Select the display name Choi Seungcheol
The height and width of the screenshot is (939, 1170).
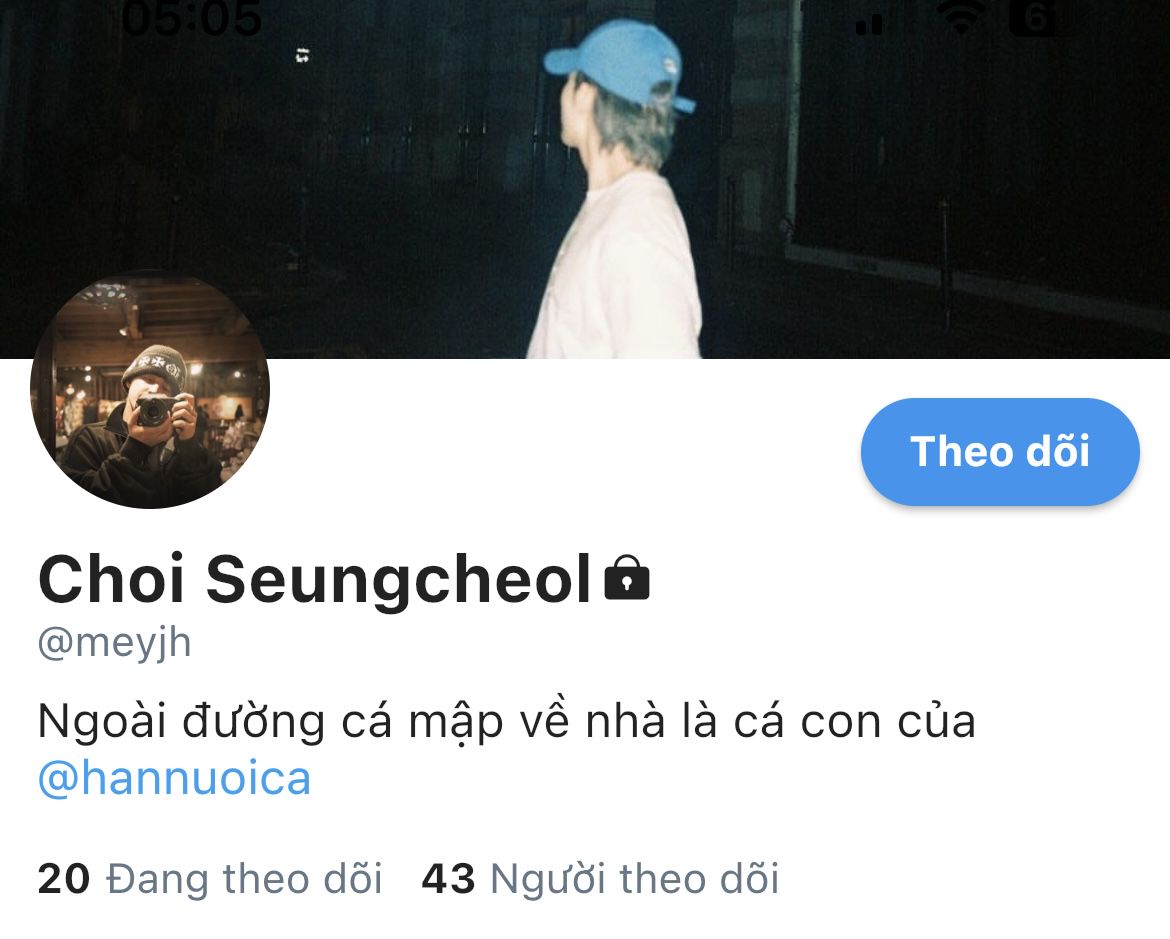coord(314,578)
